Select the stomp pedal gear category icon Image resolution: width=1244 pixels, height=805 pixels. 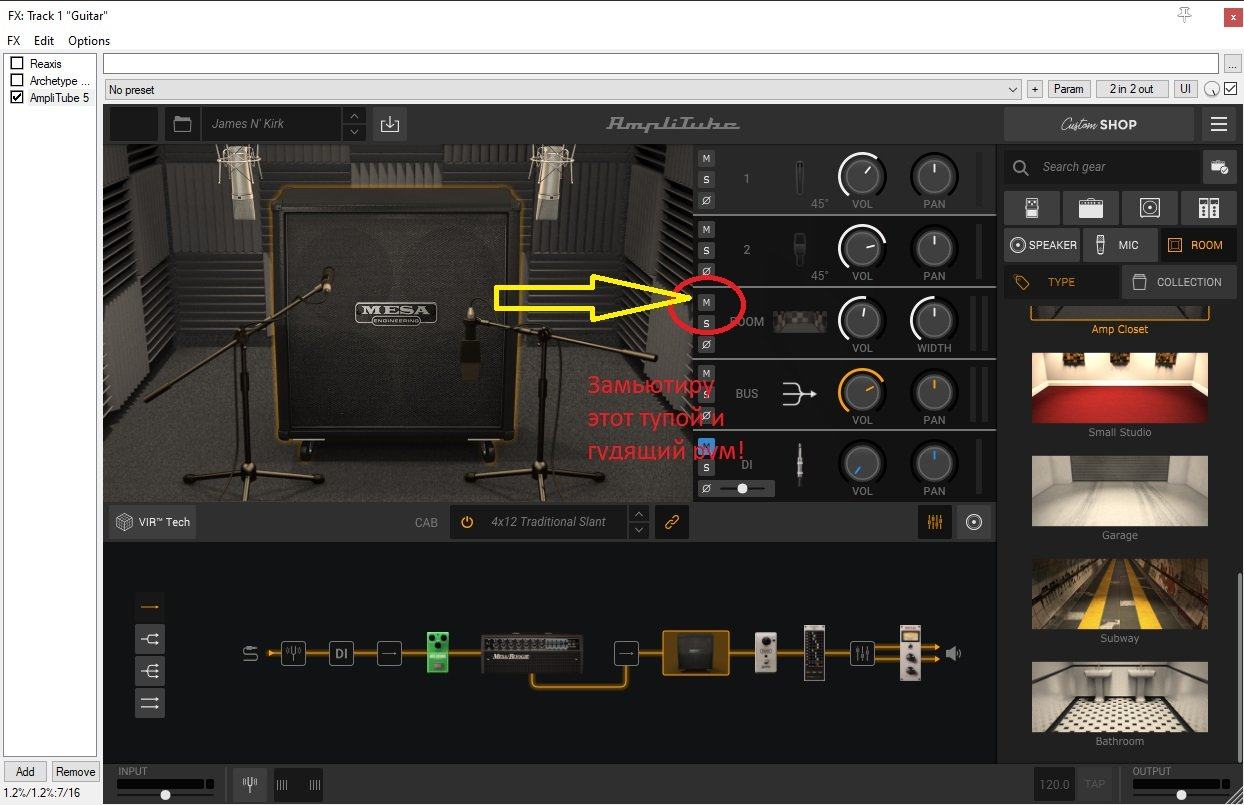pyautogui.click(x=1032, y=208)
